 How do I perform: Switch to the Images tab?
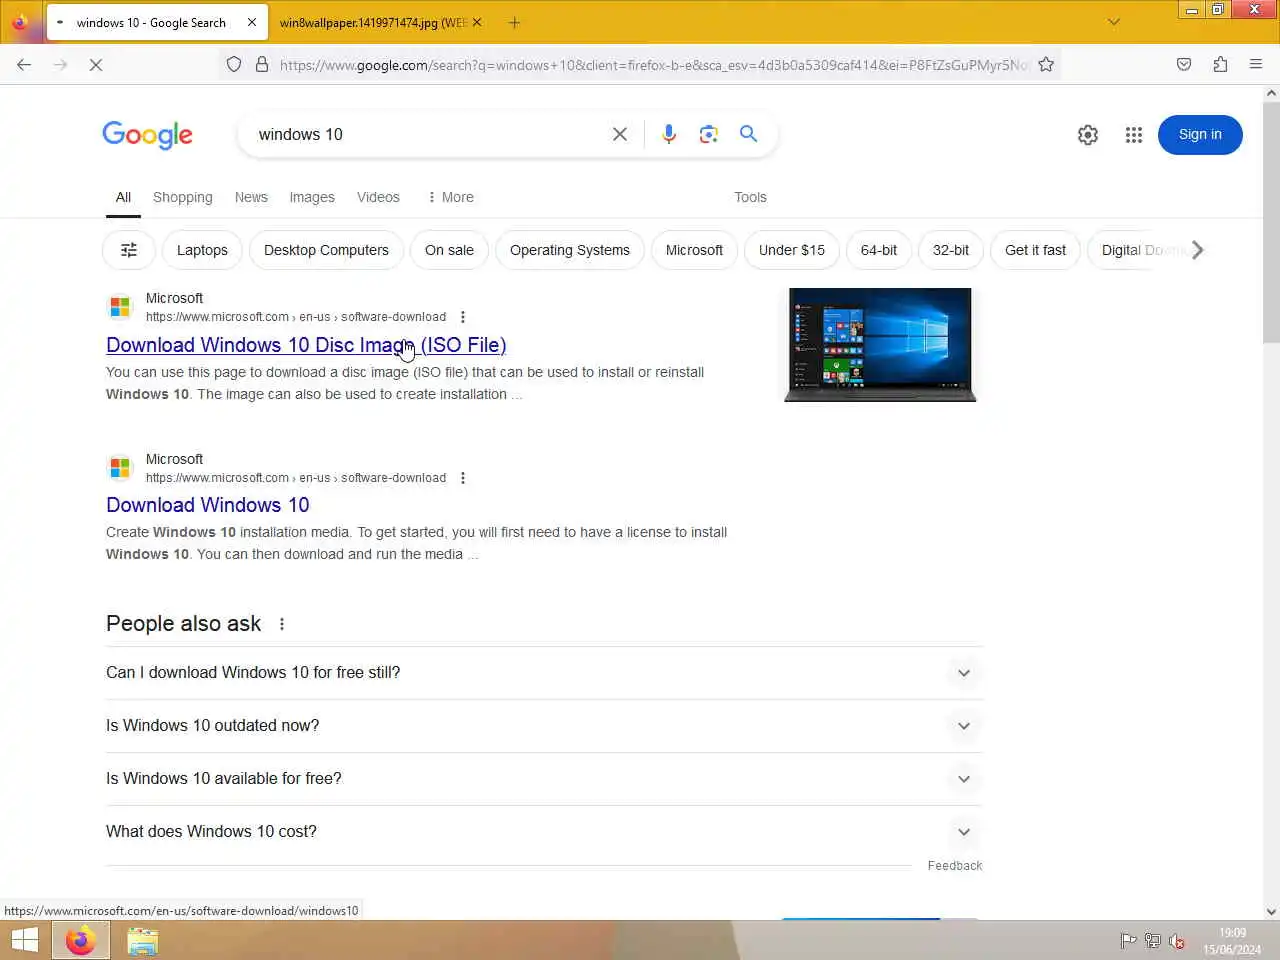click(x=312, y=197)
